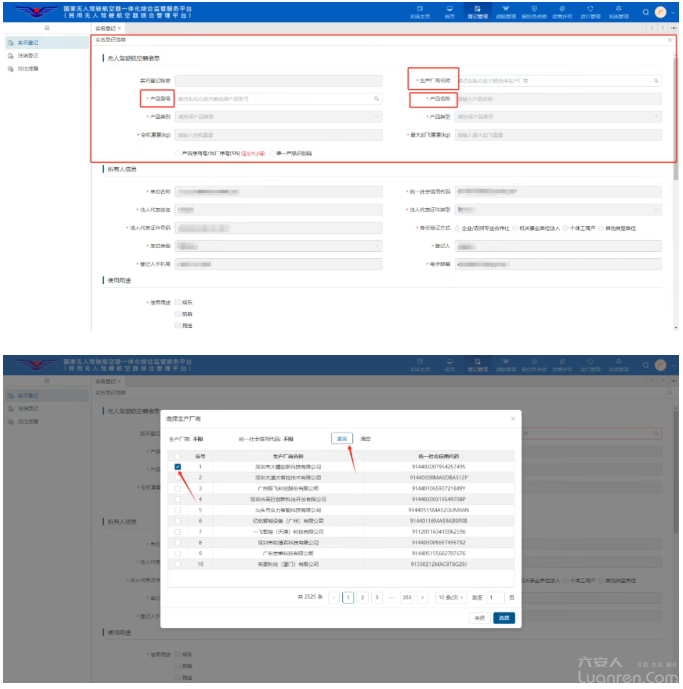This screenshot has width=683, height=689.
Task: Click search icon in 生产厂商名称 field
Action: click(x=656, y=80)
